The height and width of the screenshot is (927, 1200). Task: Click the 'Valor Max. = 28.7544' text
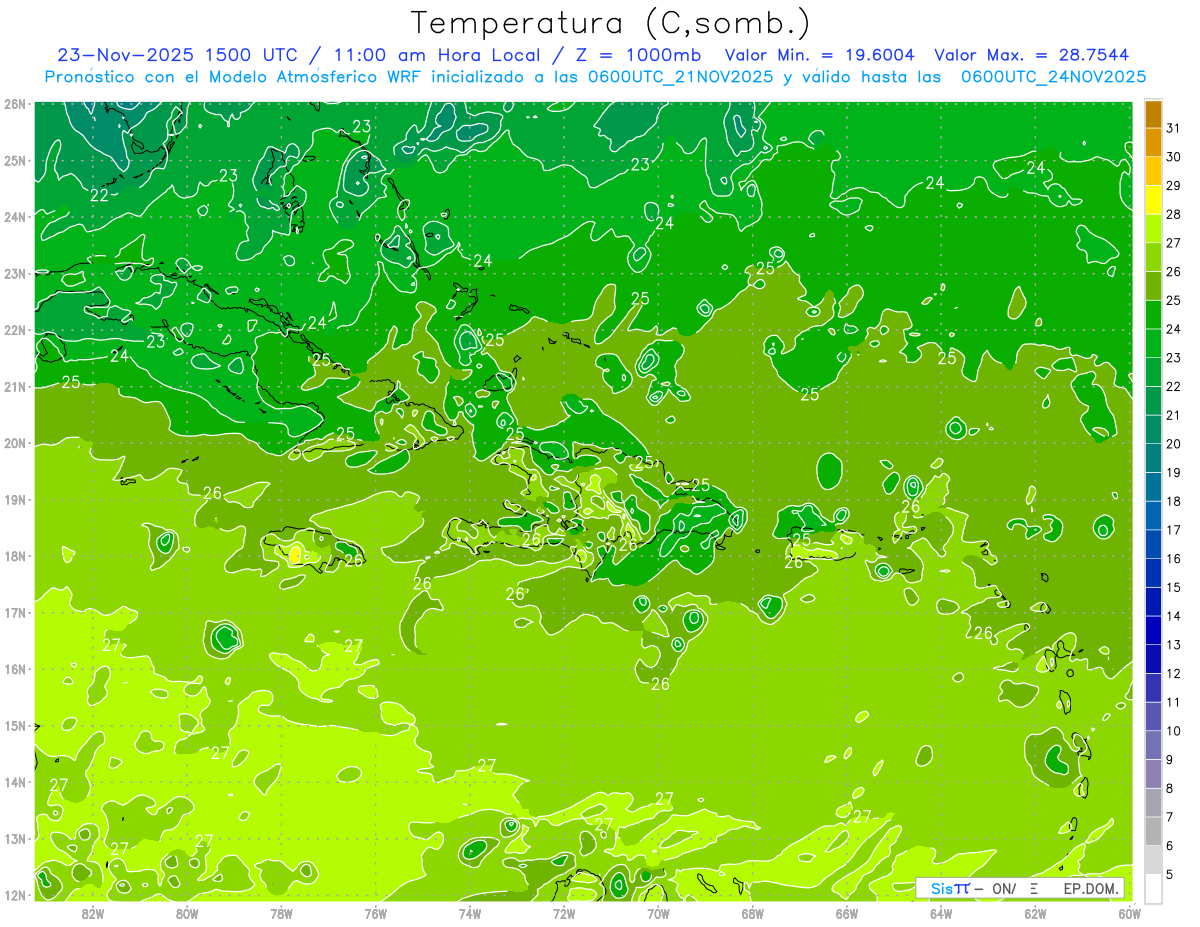[x=1032, y=55]
